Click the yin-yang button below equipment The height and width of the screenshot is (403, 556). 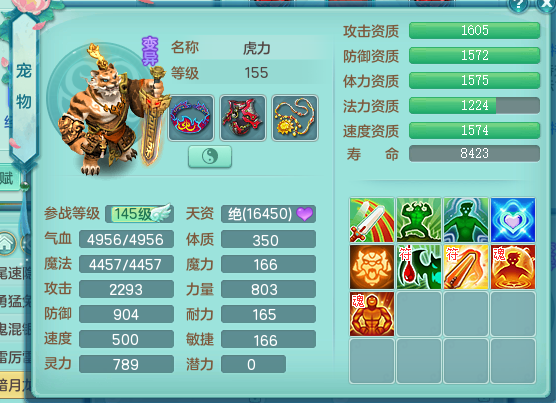pos(210,156)
